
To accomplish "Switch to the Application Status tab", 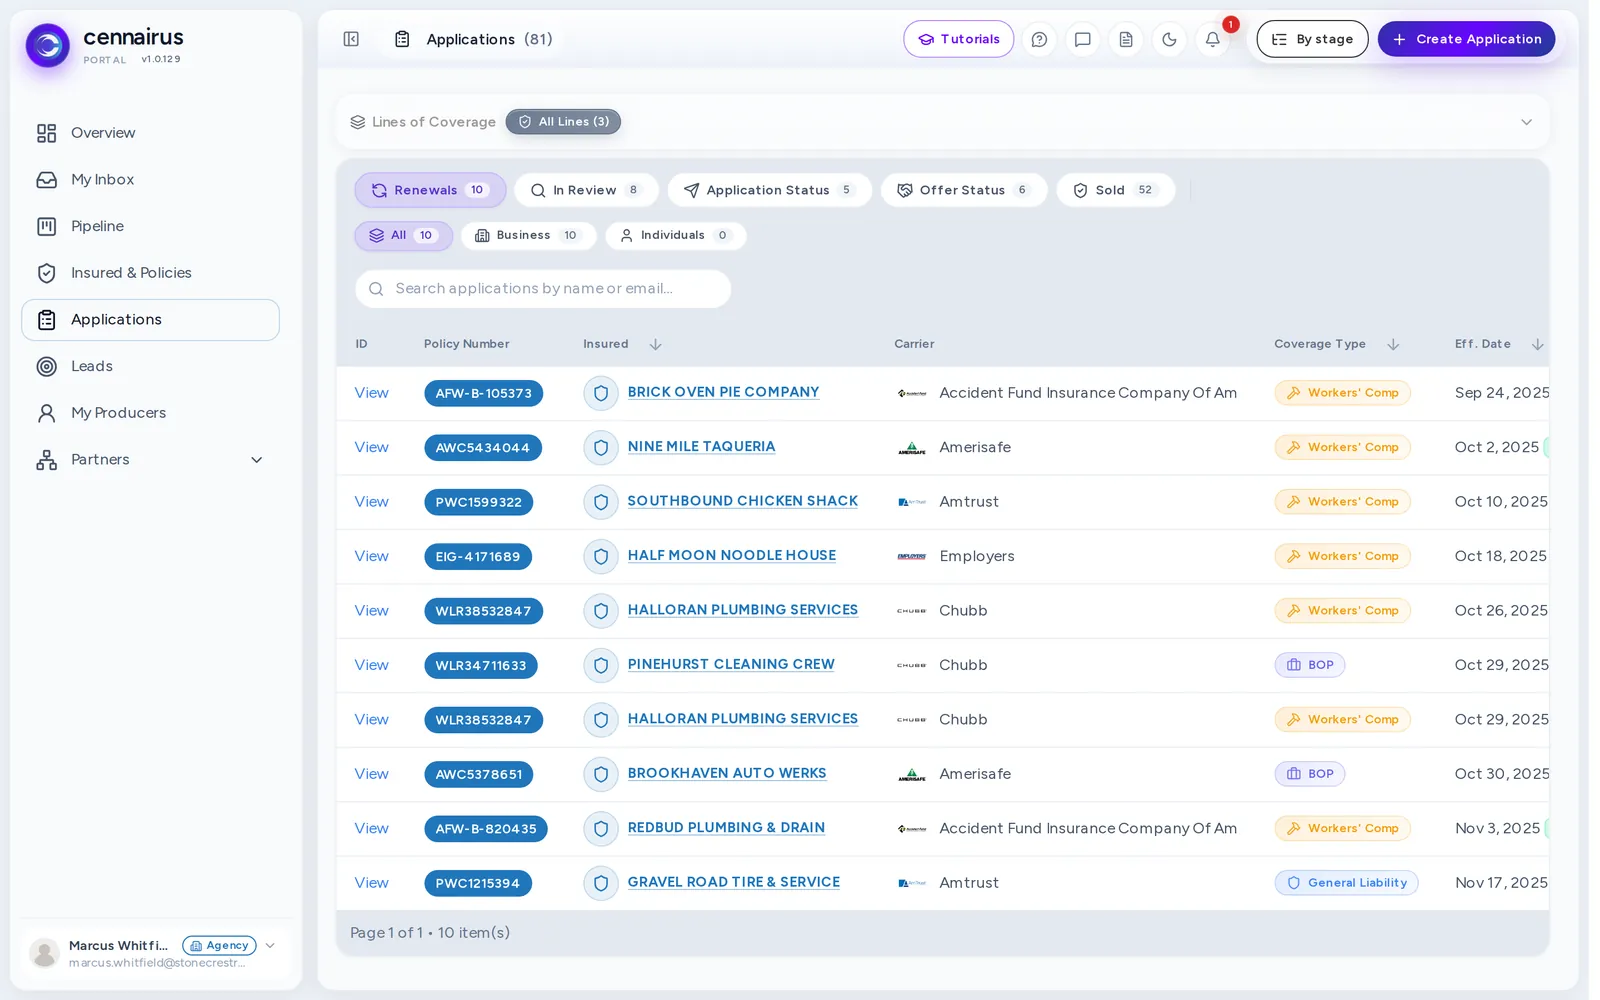I will (x=769, y=190).
